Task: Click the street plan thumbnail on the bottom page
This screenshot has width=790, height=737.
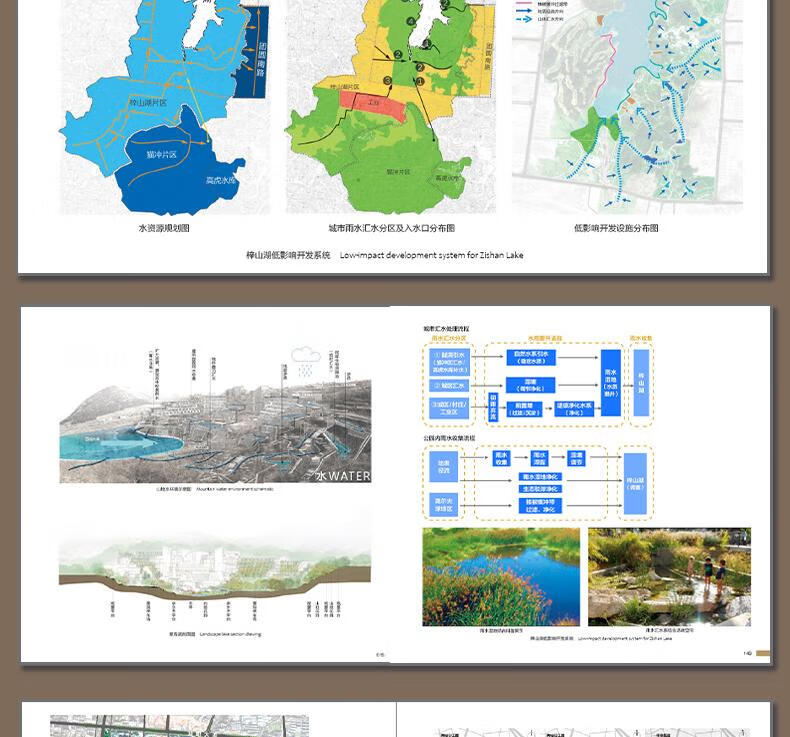Action: tap(180, 725)
